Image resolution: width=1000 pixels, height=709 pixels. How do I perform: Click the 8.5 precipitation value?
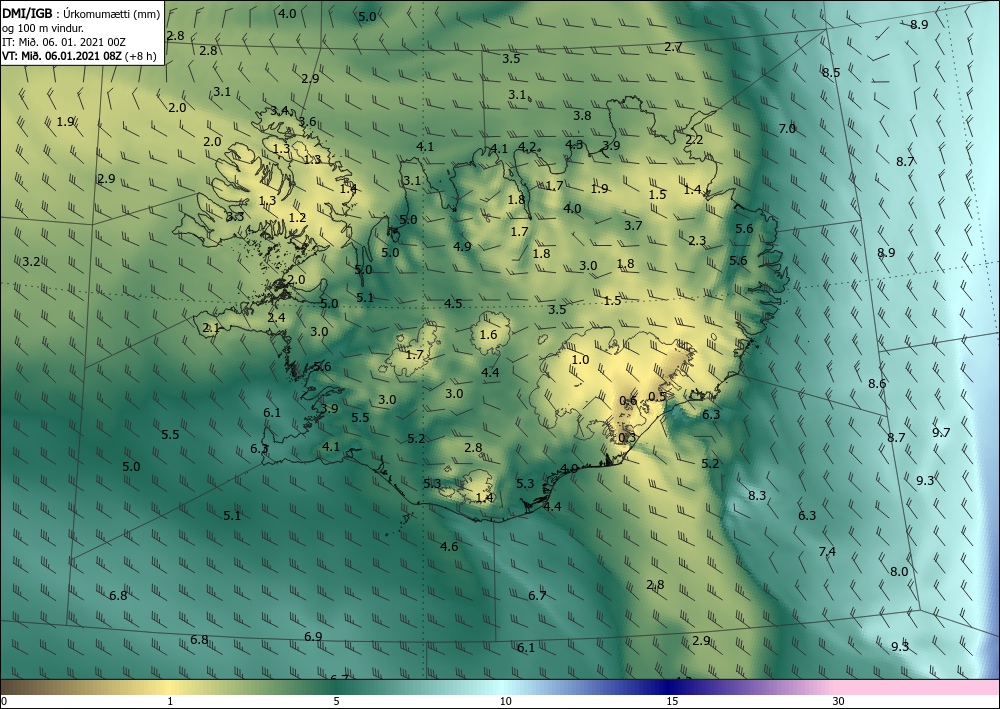pyautogui.click(x=831, y=73)
